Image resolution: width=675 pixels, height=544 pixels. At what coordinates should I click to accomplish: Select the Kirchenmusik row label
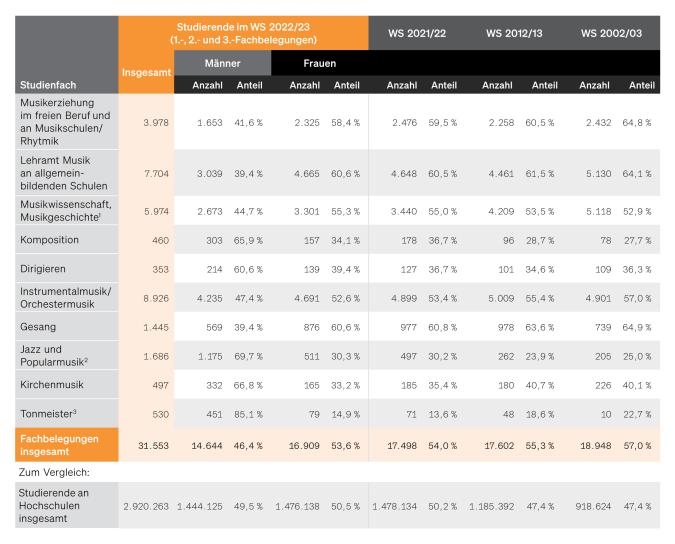pos(52,385)
